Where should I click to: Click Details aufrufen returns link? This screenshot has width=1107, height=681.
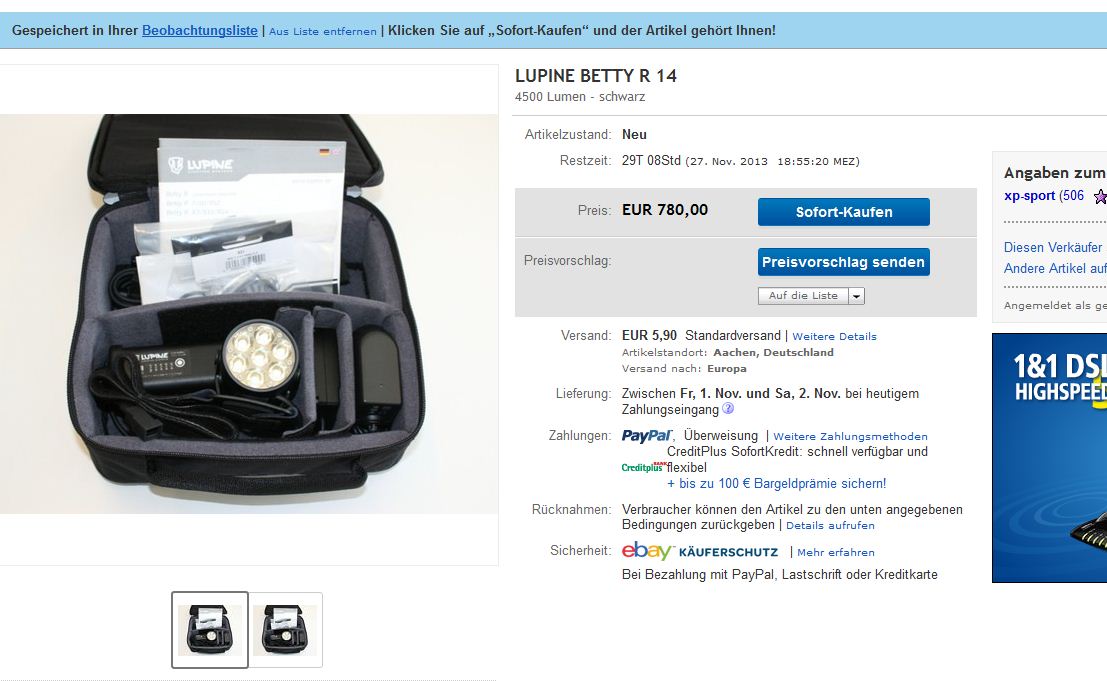(830, 526)
